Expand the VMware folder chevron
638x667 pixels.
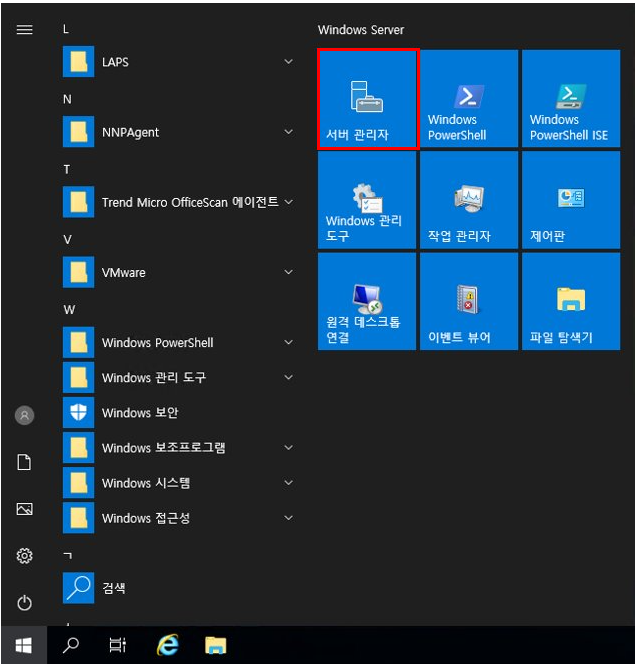point(289,272)
